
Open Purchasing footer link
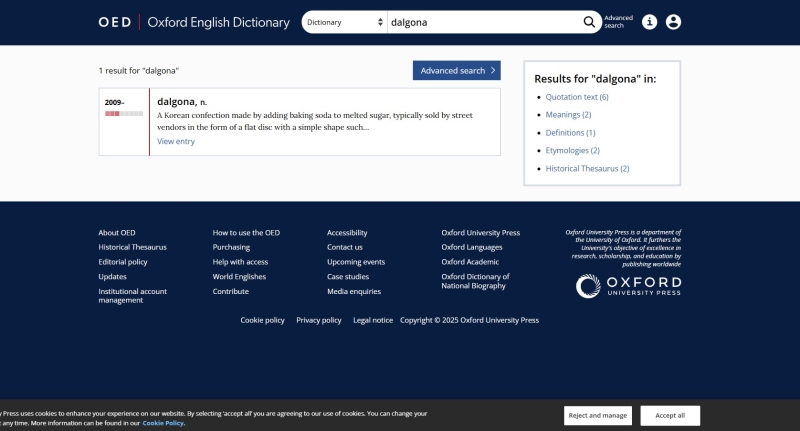(x=231, y=247)
